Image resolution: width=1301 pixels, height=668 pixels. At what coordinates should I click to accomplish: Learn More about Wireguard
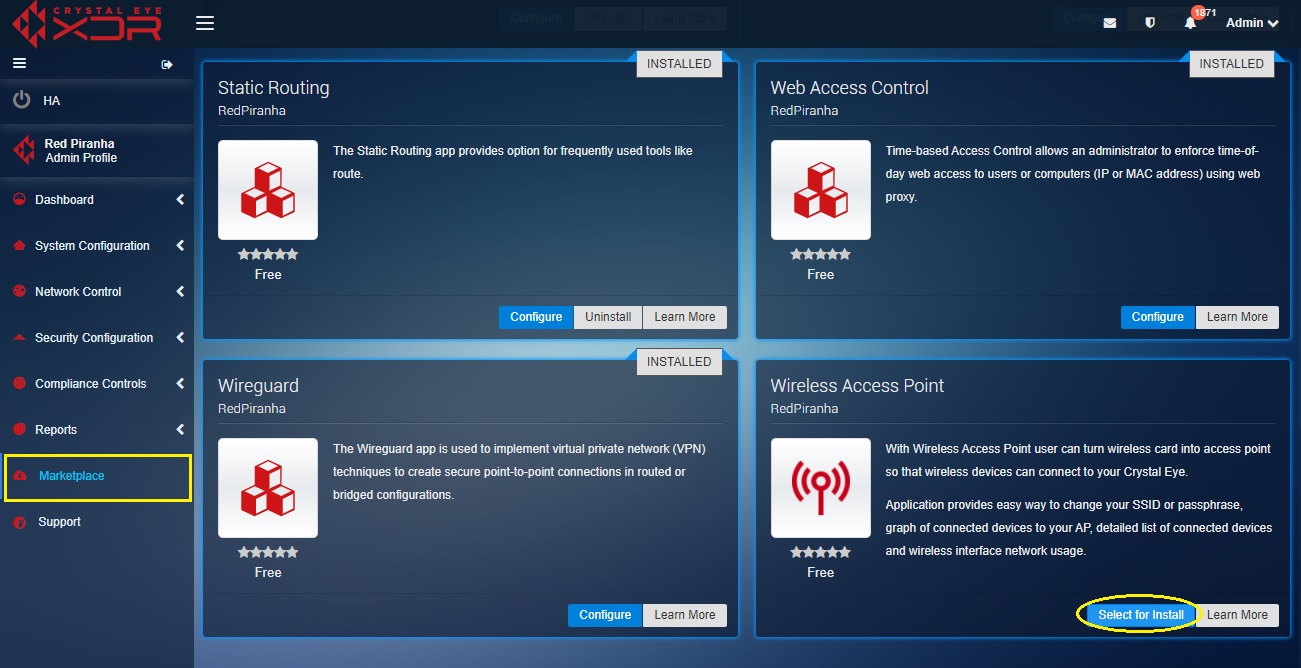pyautogui.click(x=685, y=615)
